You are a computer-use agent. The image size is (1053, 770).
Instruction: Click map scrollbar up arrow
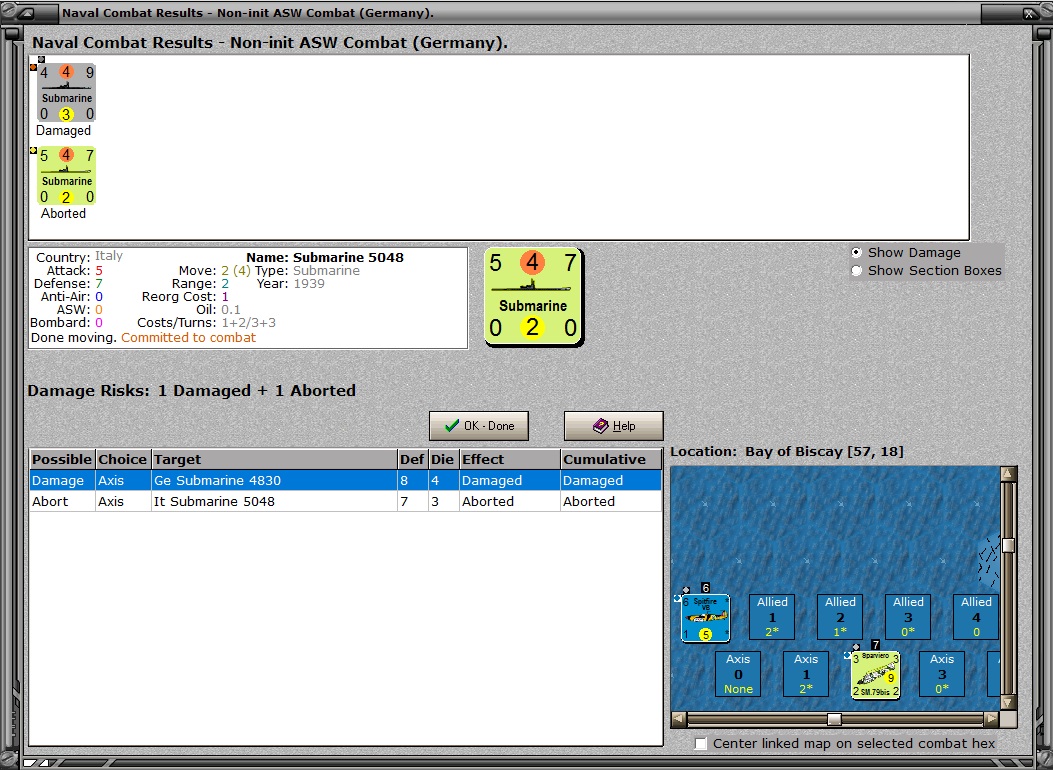[x=1007, y=474]
